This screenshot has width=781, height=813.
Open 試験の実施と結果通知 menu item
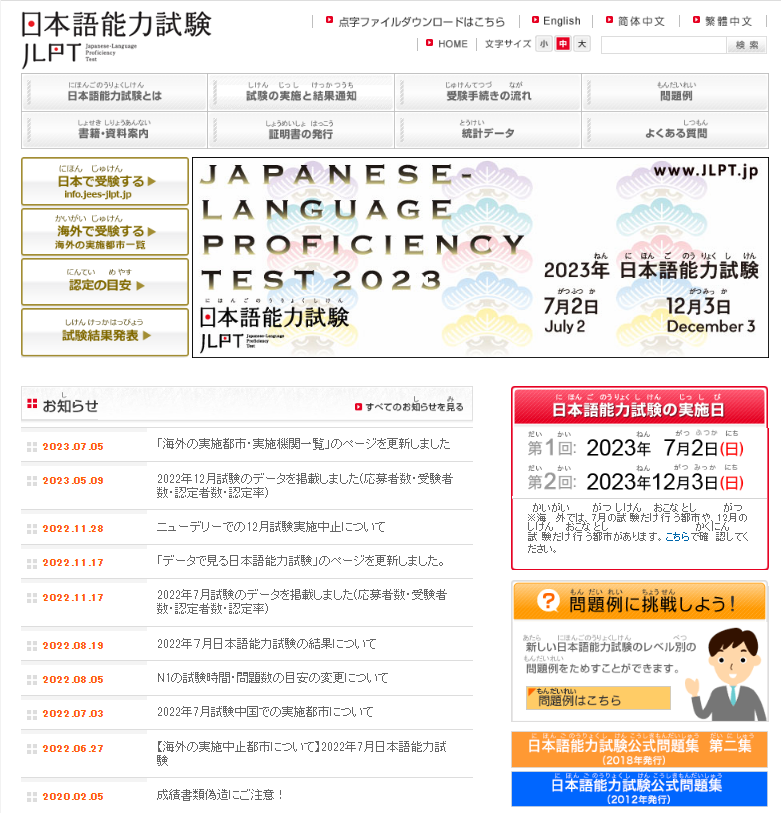301,92
